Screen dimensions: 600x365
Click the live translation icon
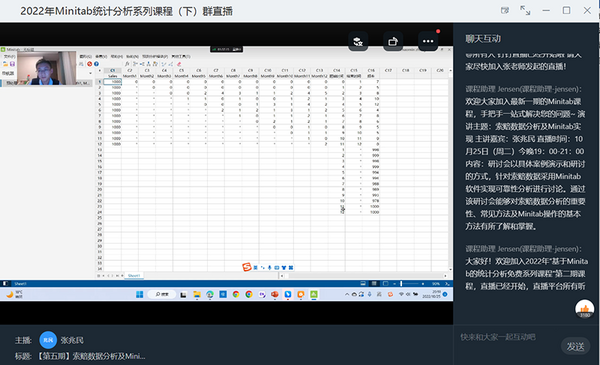pyautogui.click(x=358, y=41)
